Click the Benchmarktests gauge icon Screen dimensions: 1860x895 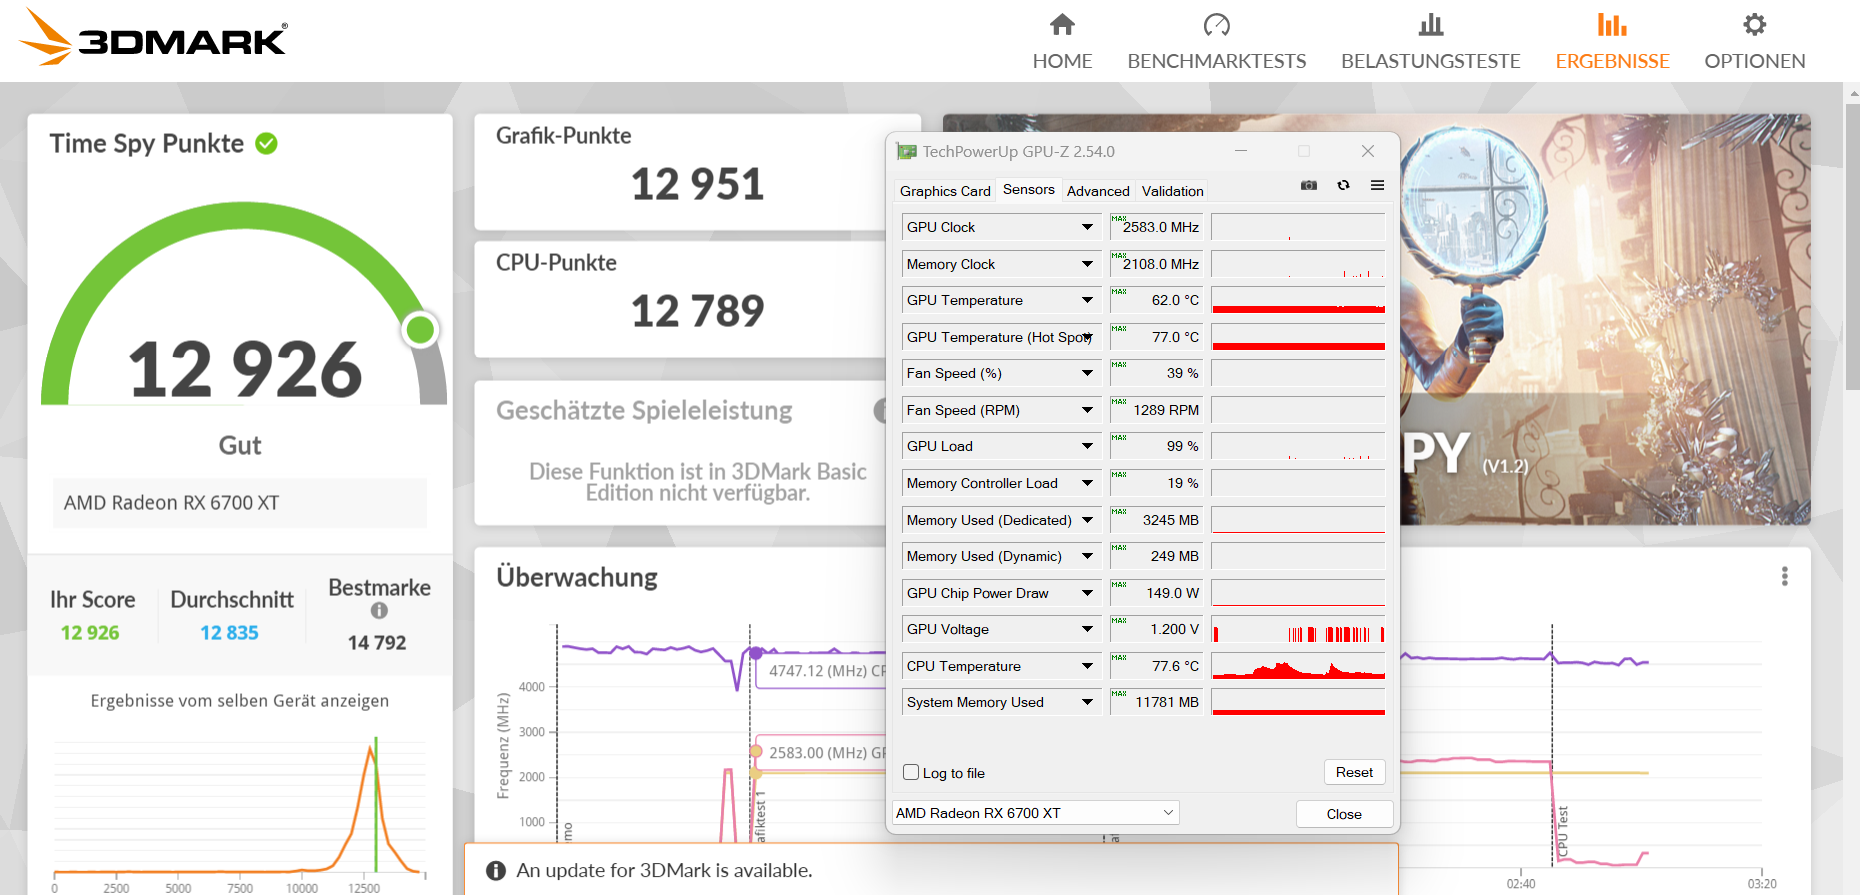pyautogui.click(x=1217, y=24)
